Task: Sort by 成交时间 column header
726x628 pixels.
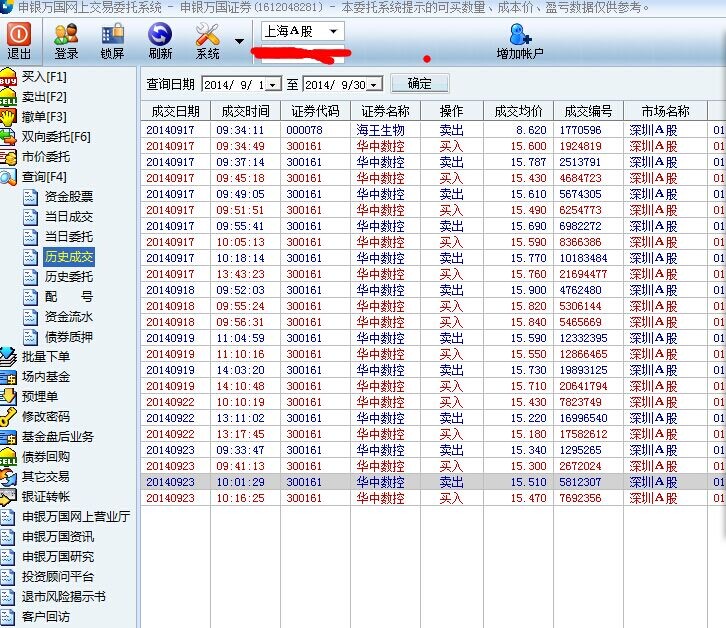Action: 245,111
